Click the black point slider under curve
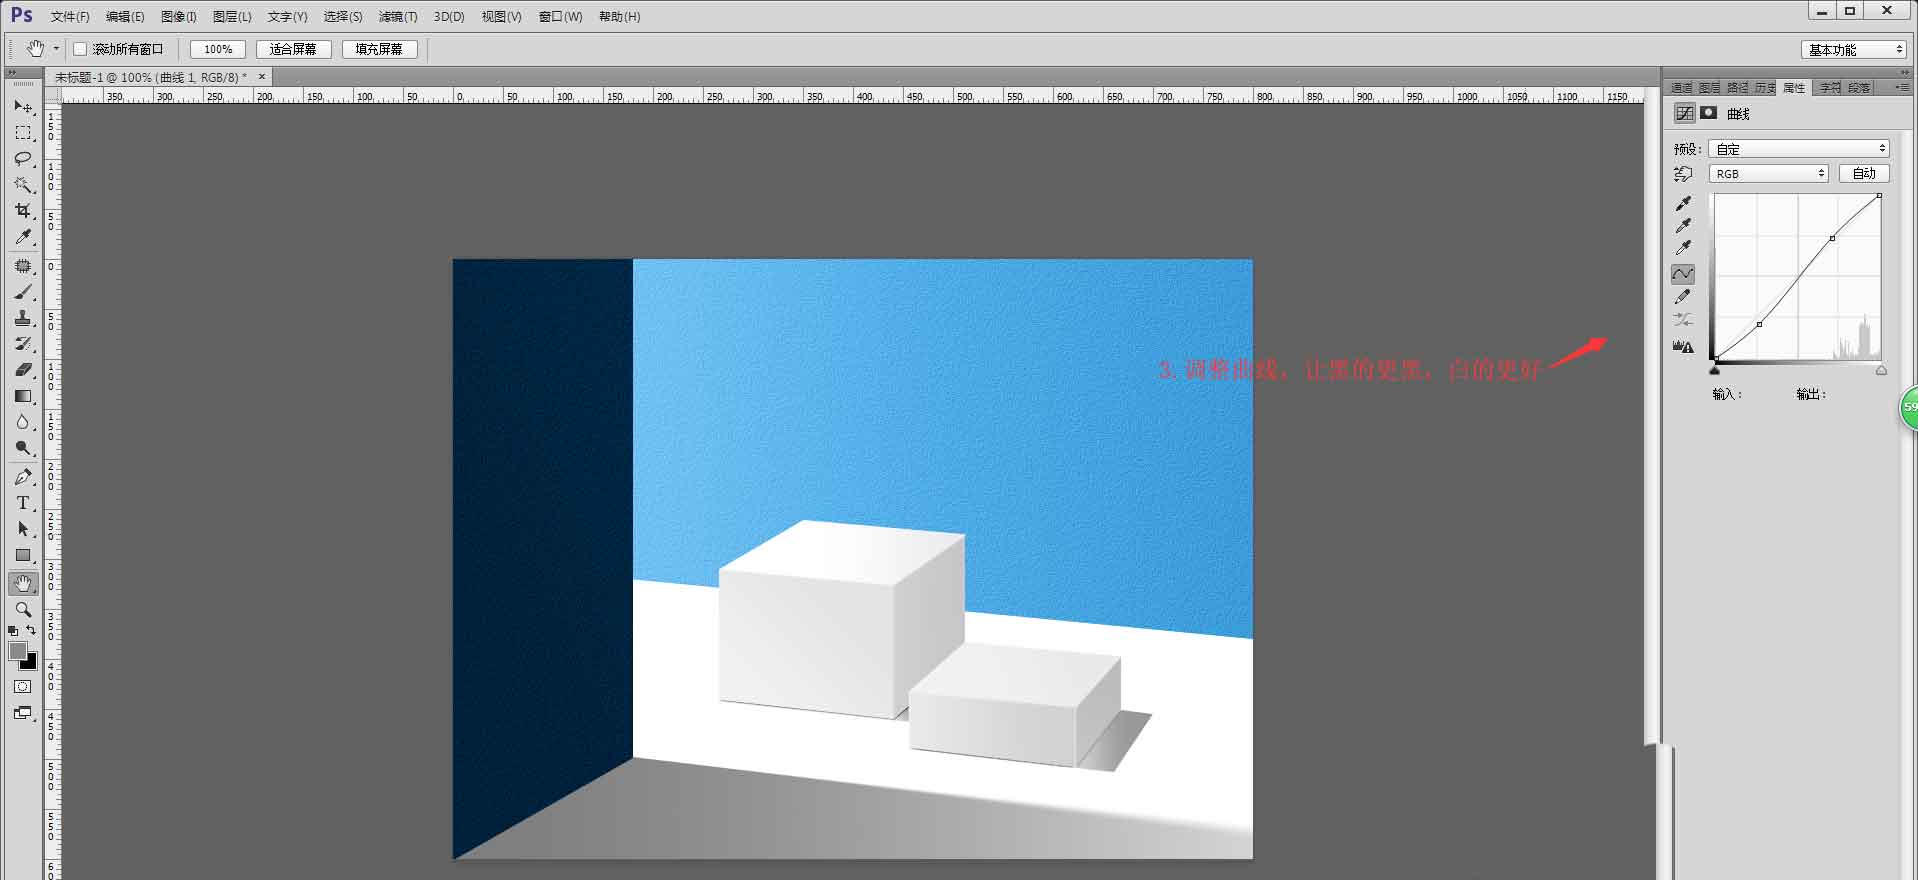Screen dimensions: 1918x880 [x=1715, y=370]
